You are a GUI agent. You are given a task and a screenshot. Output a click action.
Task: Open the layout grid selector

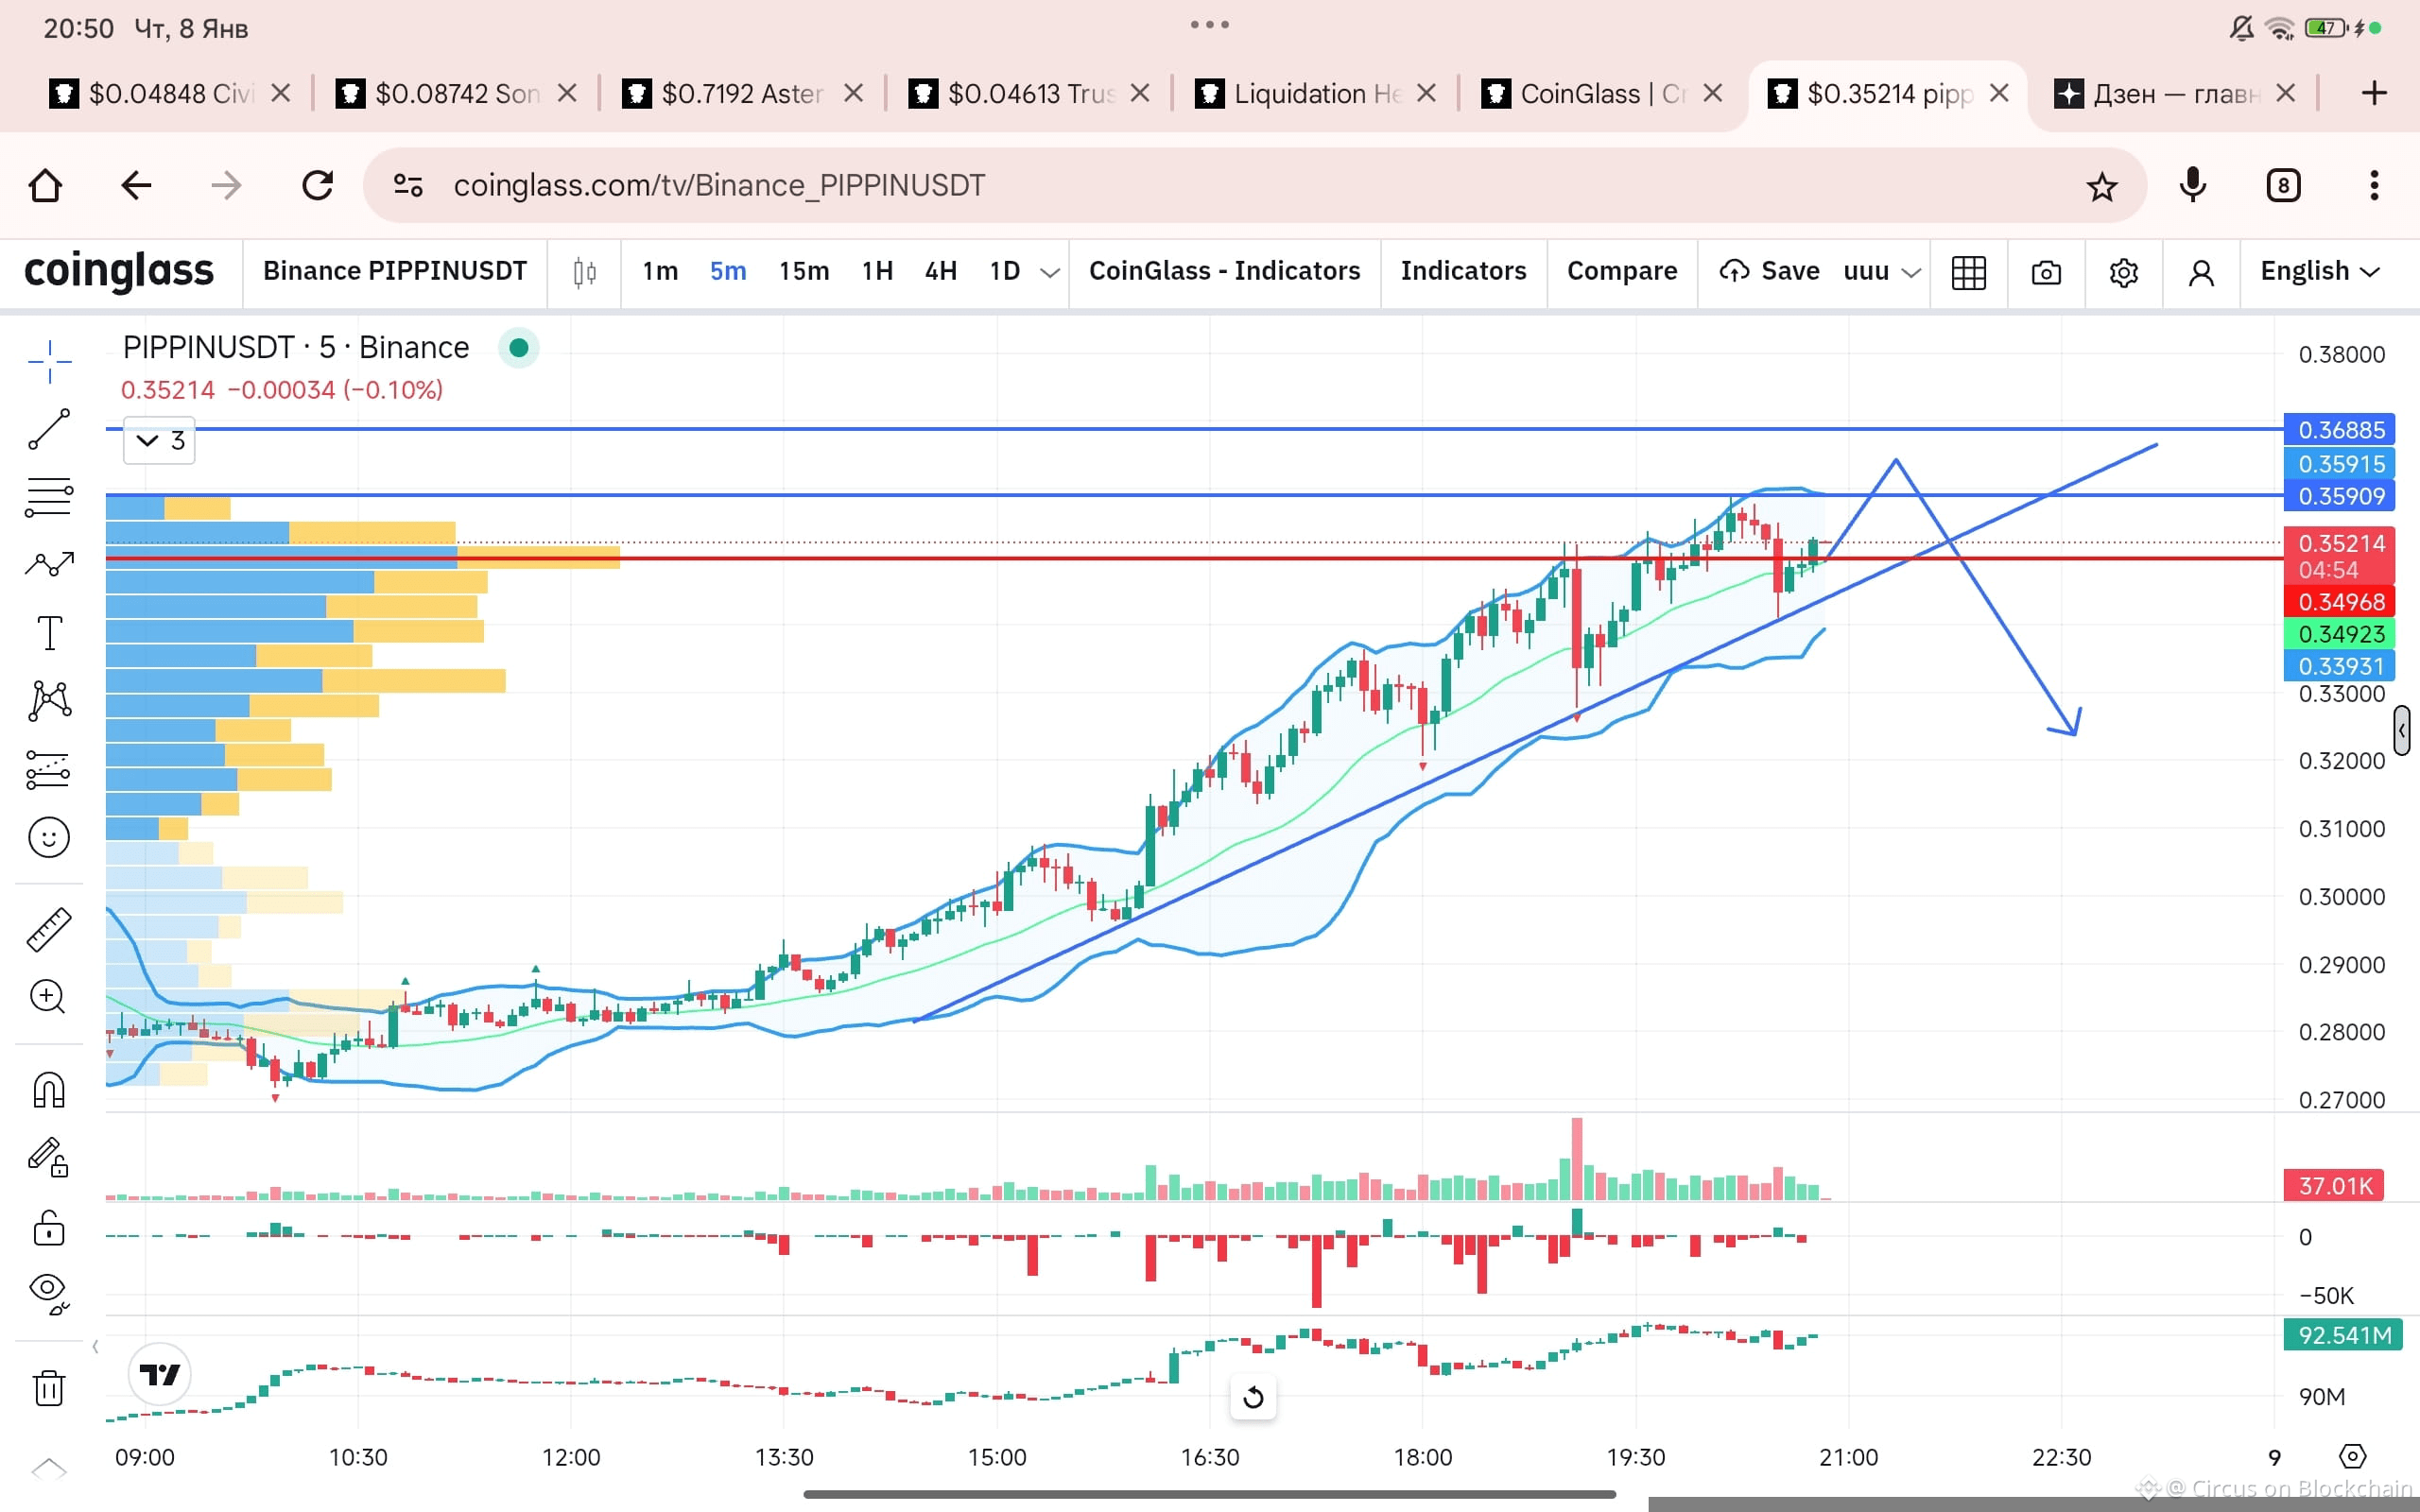click(1969, 272)
